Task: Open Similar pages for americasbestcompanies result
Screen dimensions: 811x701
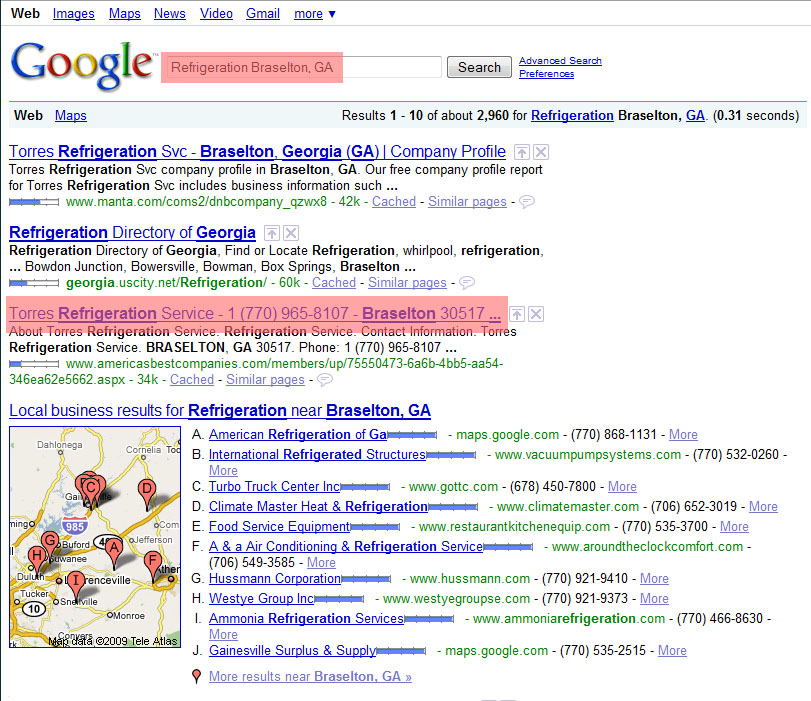Action: click(x=265, y=380)
